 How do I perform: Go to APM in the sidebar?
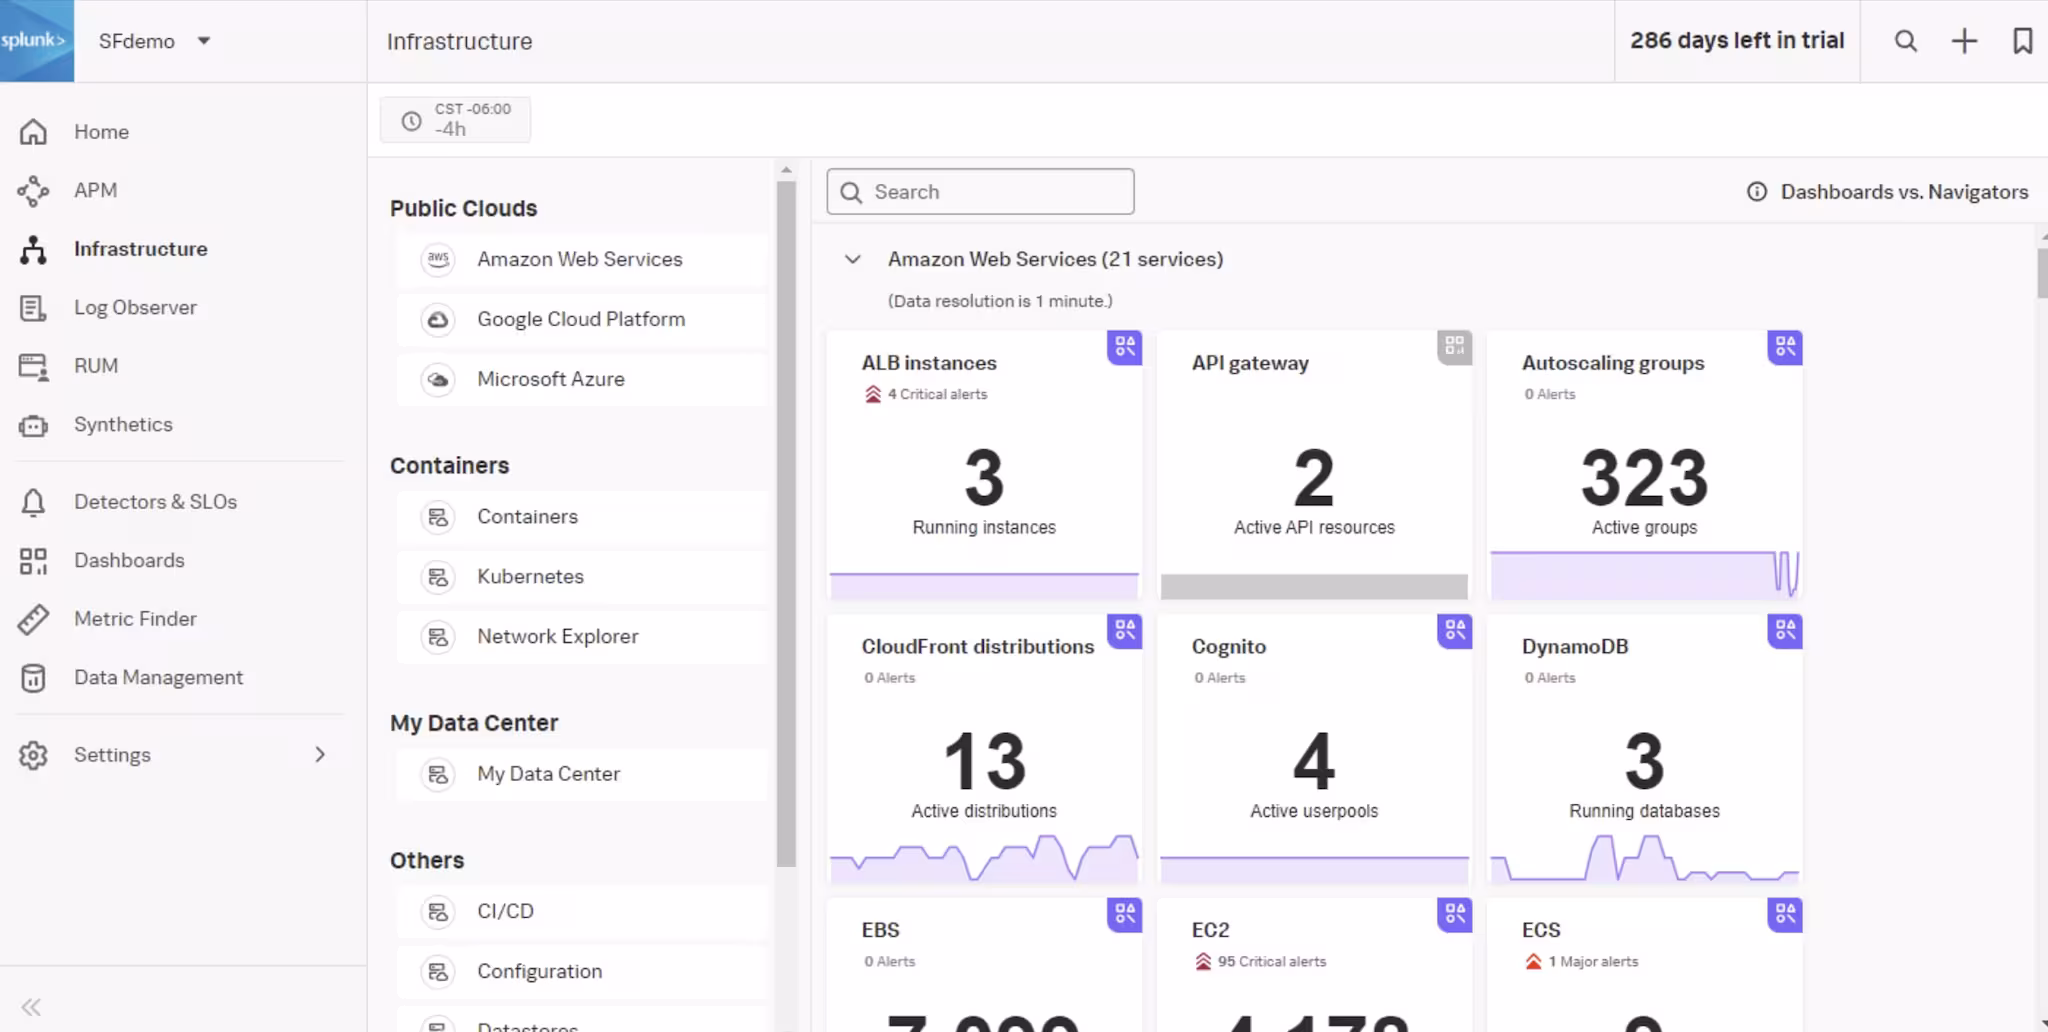[x=95, y=190]
